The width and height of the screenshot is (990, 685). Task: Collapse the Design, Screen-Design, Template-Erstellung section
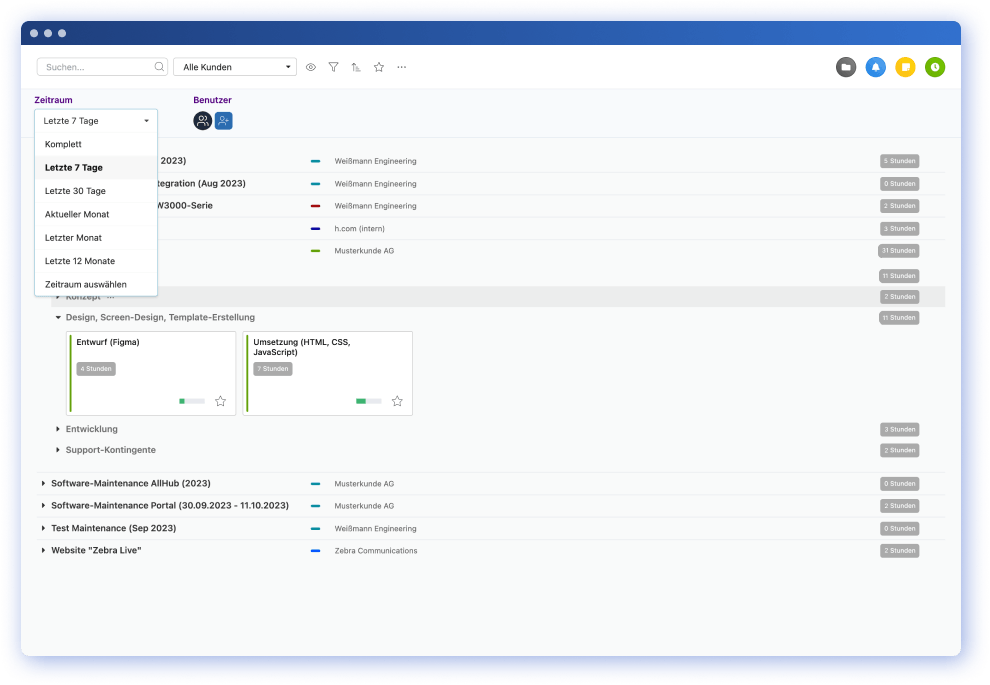58,318
